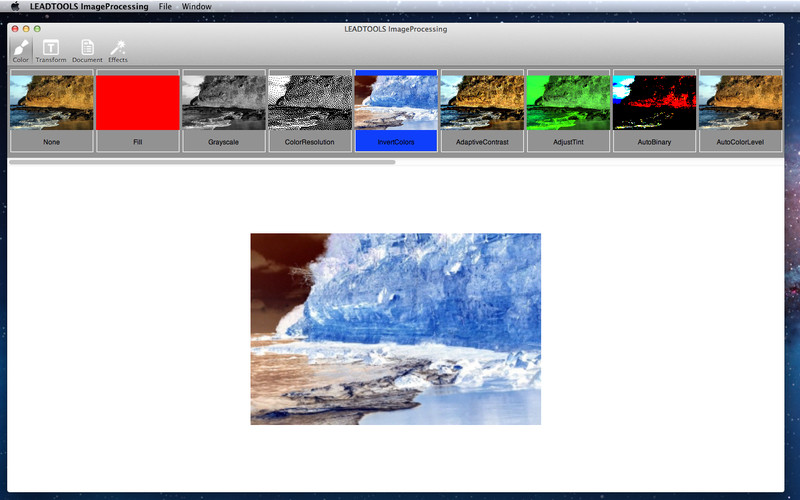
Task: Click the AdjustTint label button
Action: coord(568,141)
